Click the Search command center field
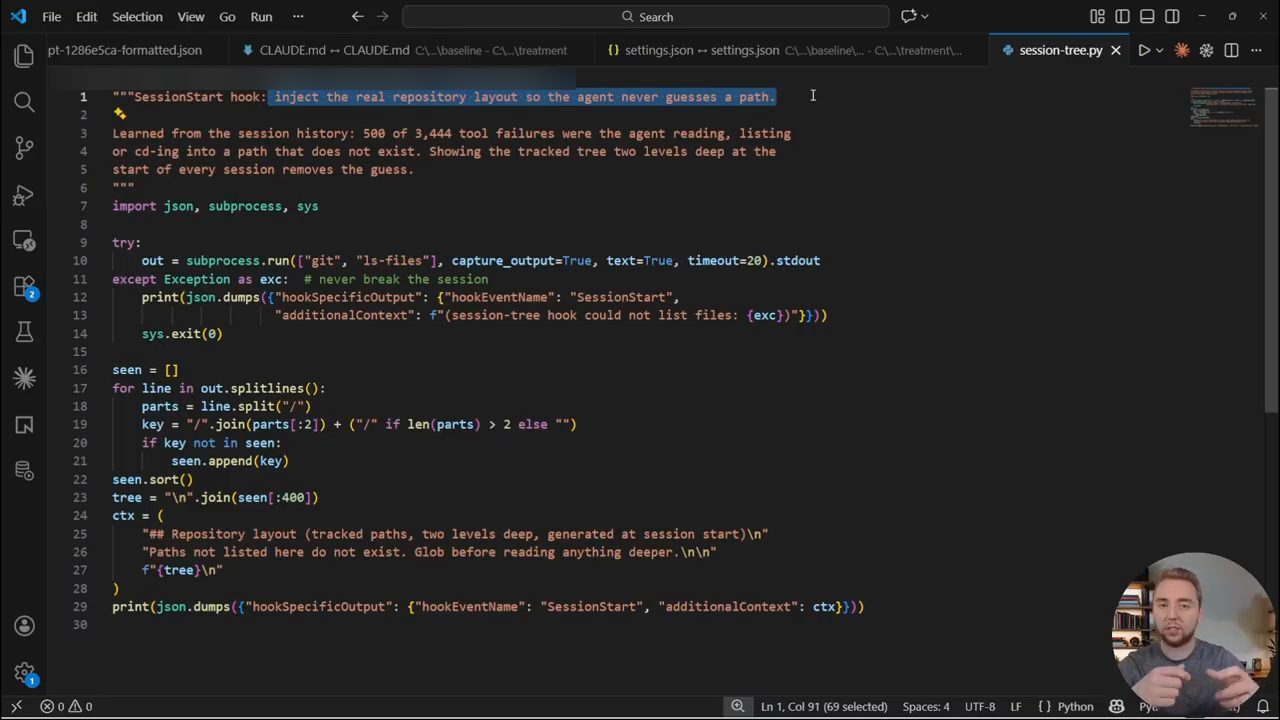 coord(646,17)
